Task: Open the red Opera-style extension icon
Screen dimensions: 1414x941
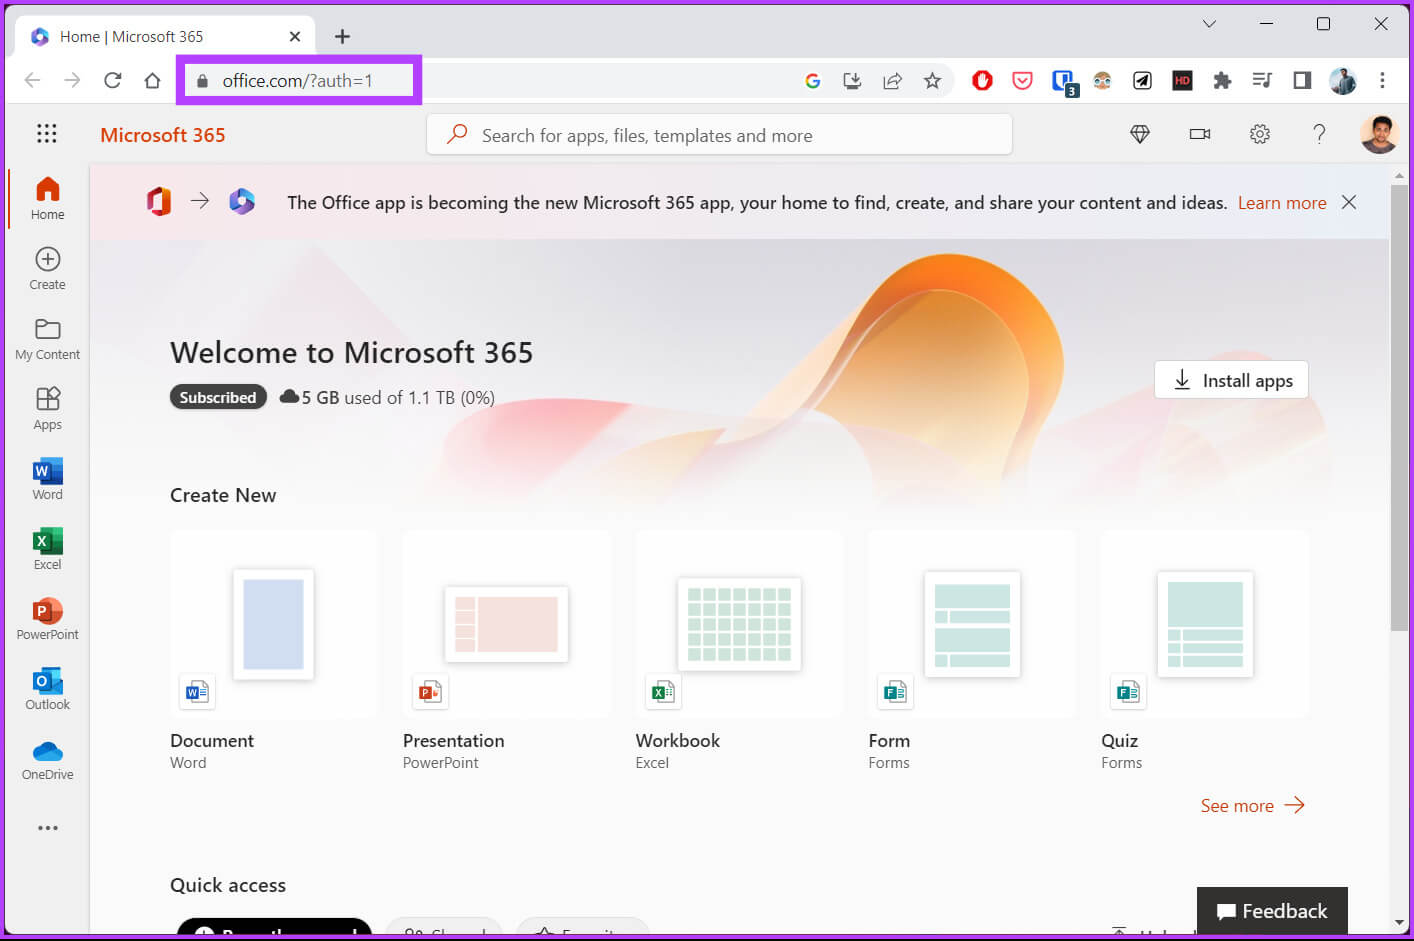Action: 982,81
